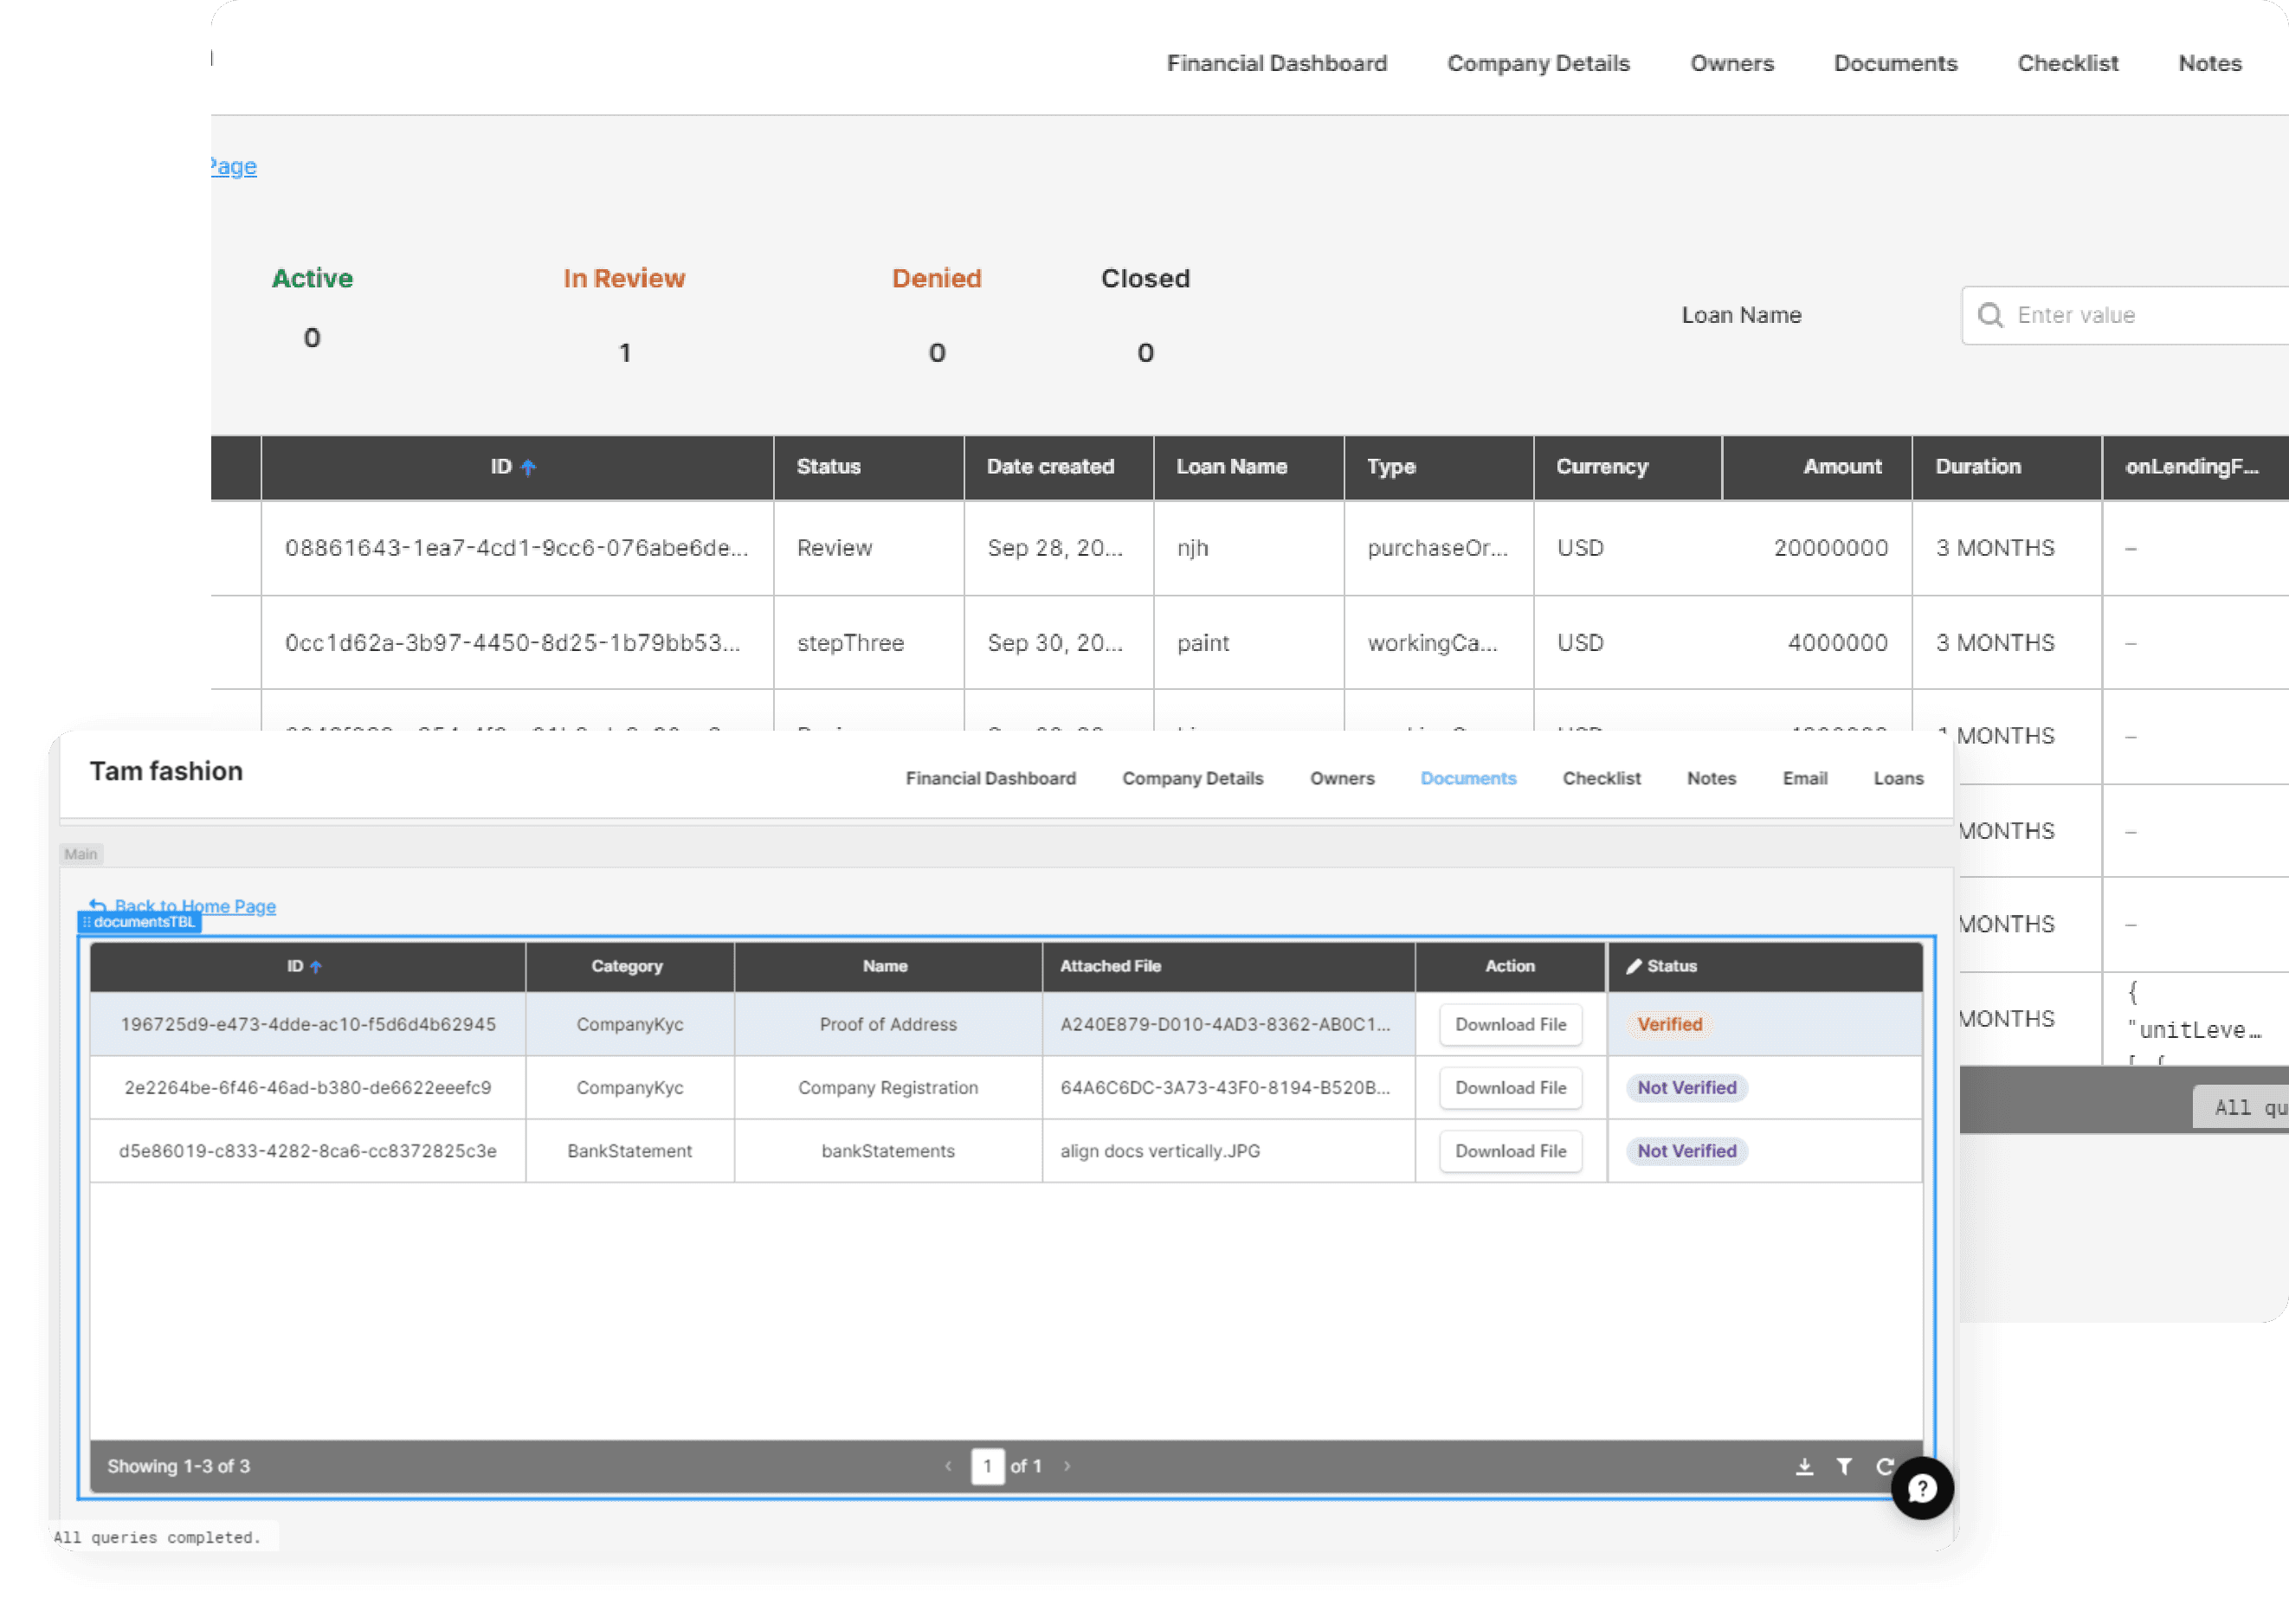Sort loans table by ID arrow
Screen dimensions: 2289x1624
tap(528, 467)
